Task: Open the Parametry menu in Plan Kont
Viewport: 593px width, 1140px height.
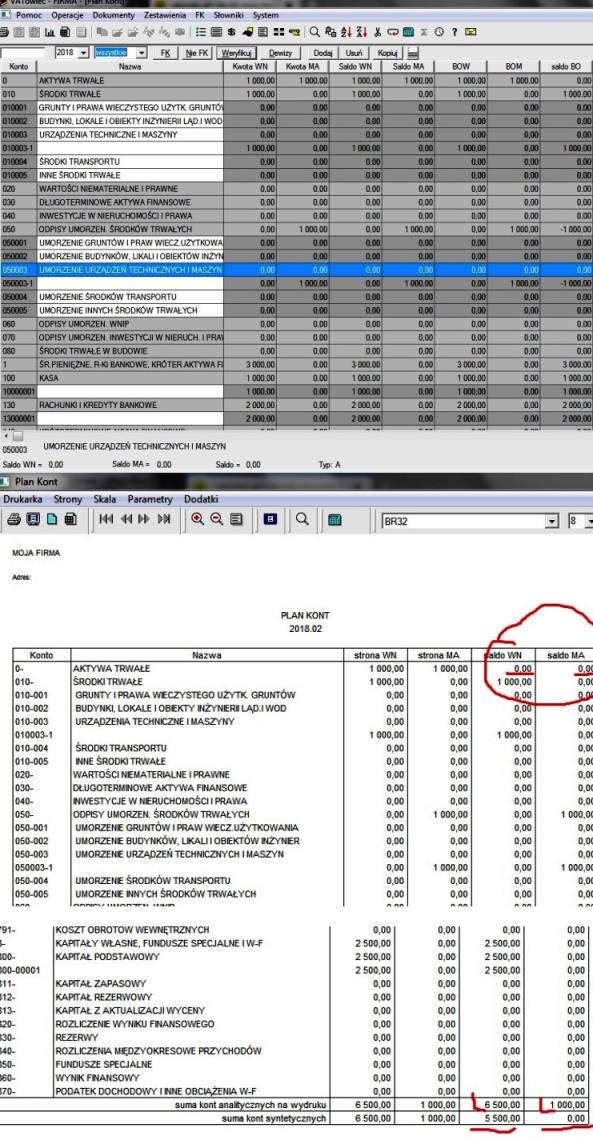Action: [x=150, y=499]
